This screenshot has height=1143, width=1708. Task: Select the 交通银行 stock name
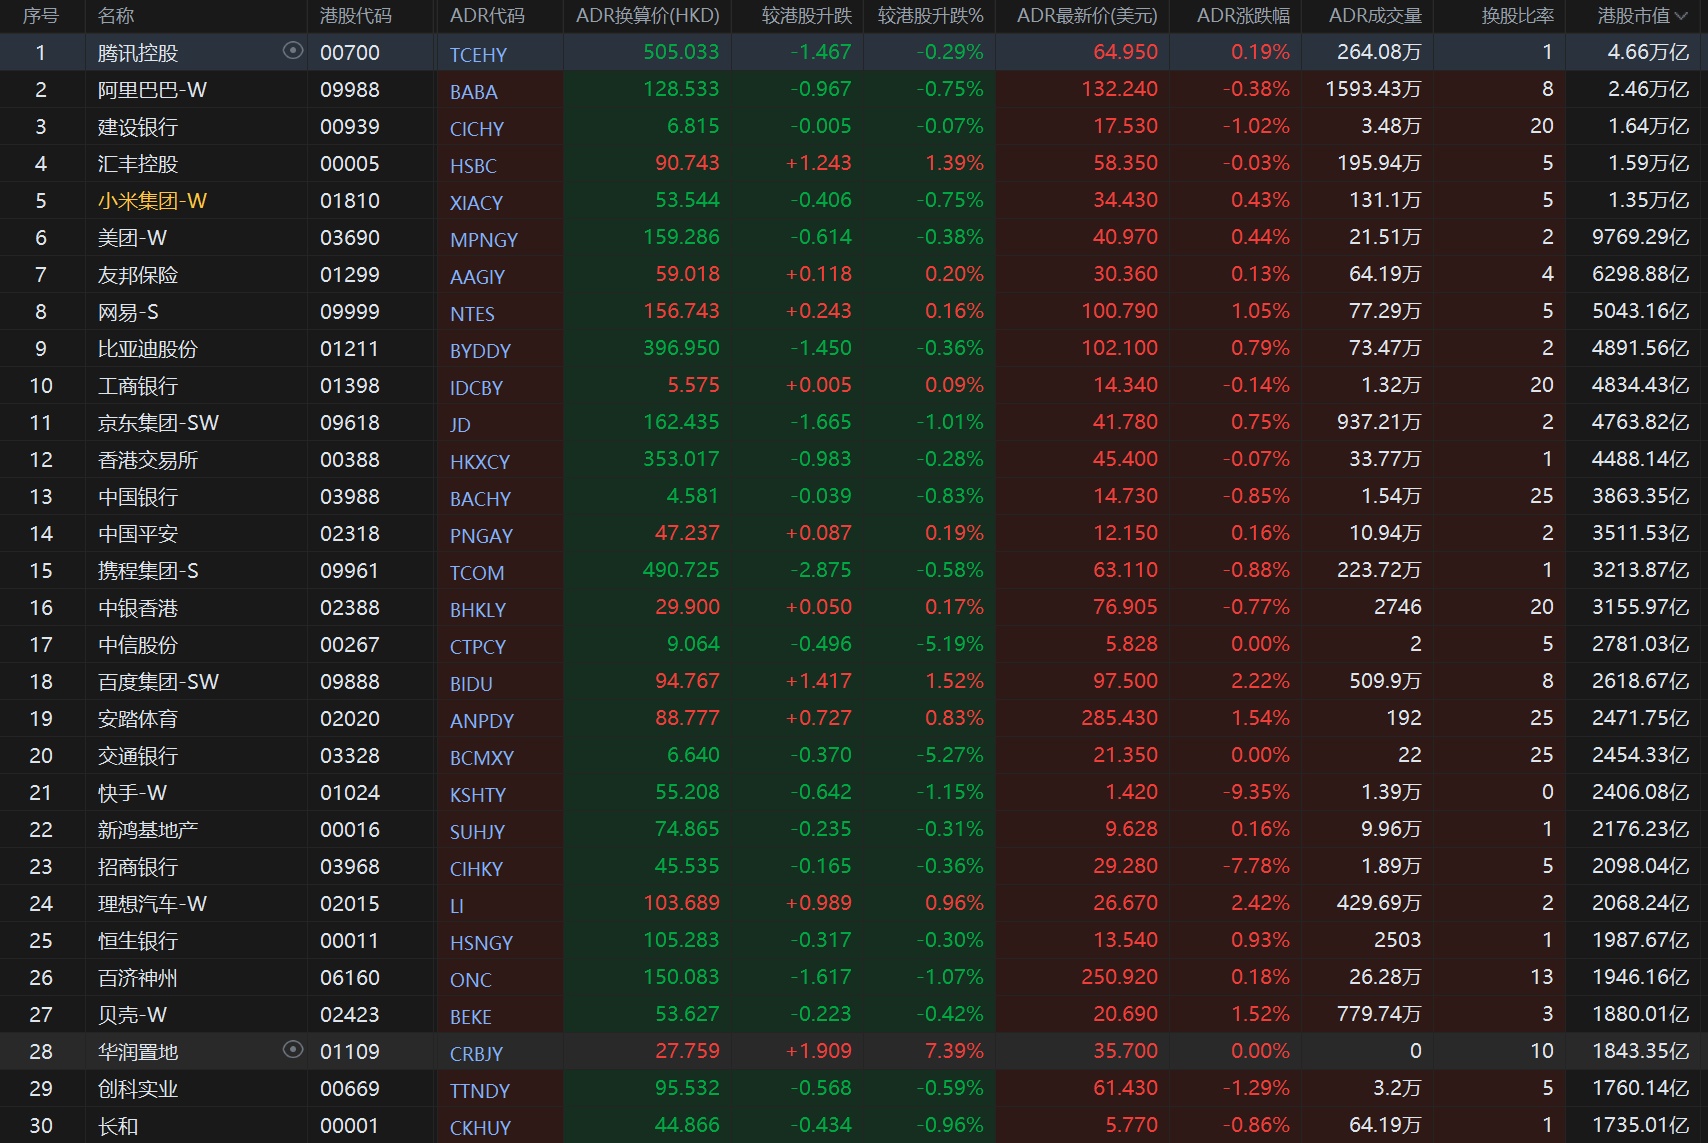click(x=138, y=756)
